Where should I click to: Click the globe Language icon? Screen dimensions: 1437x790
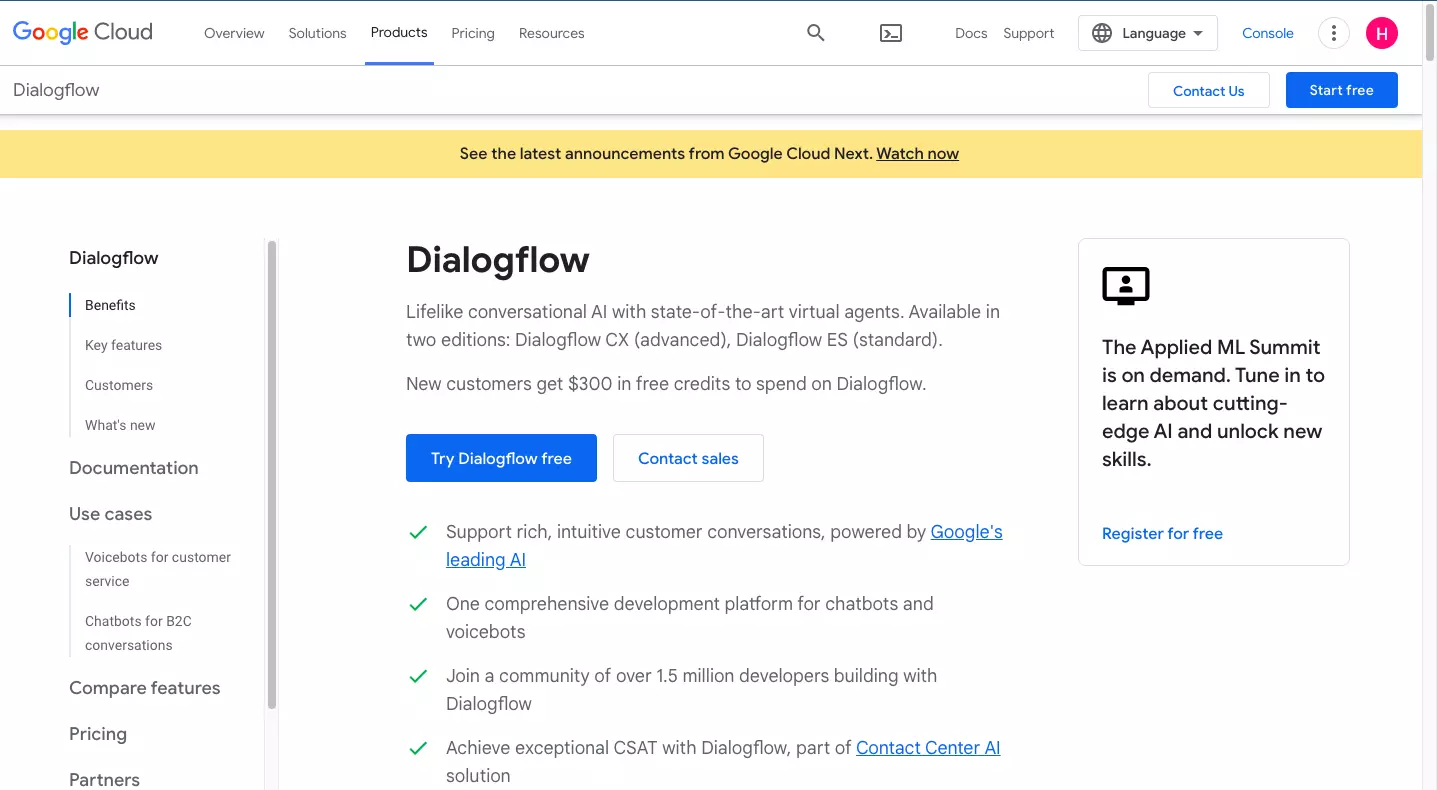(1102, 33)
